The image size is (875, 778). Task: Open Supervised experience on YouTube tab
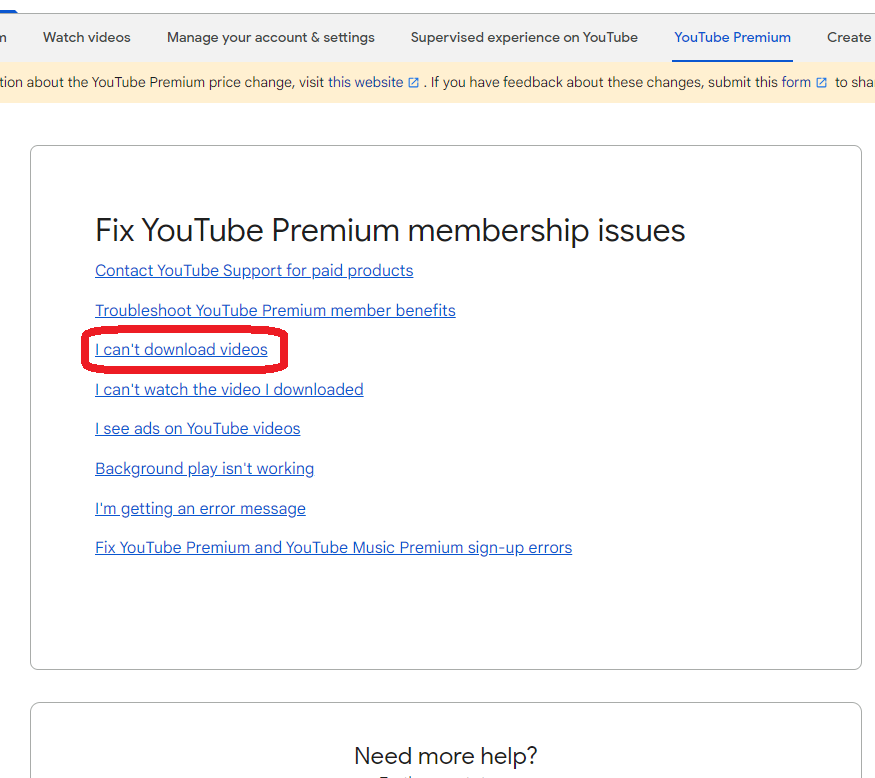pyautogui.click(x=524, y=37)
